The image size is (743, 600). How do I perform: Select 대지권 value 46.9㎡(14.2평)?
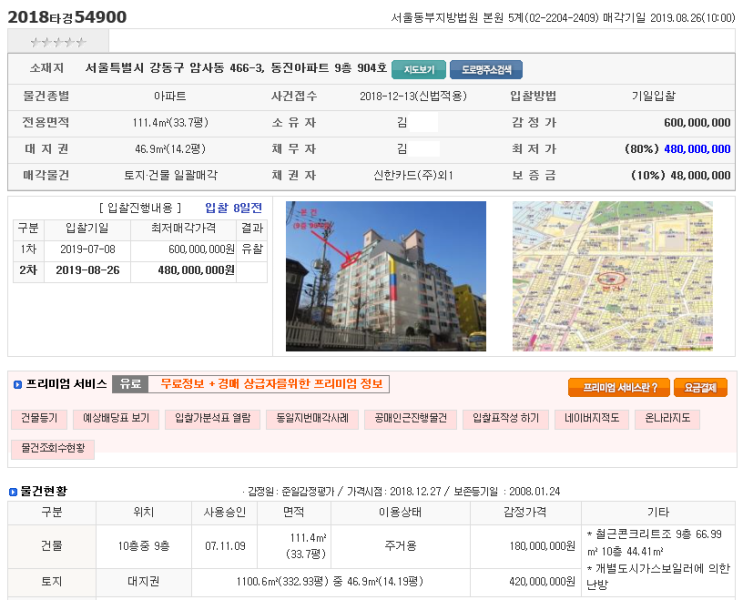(170, 149)
